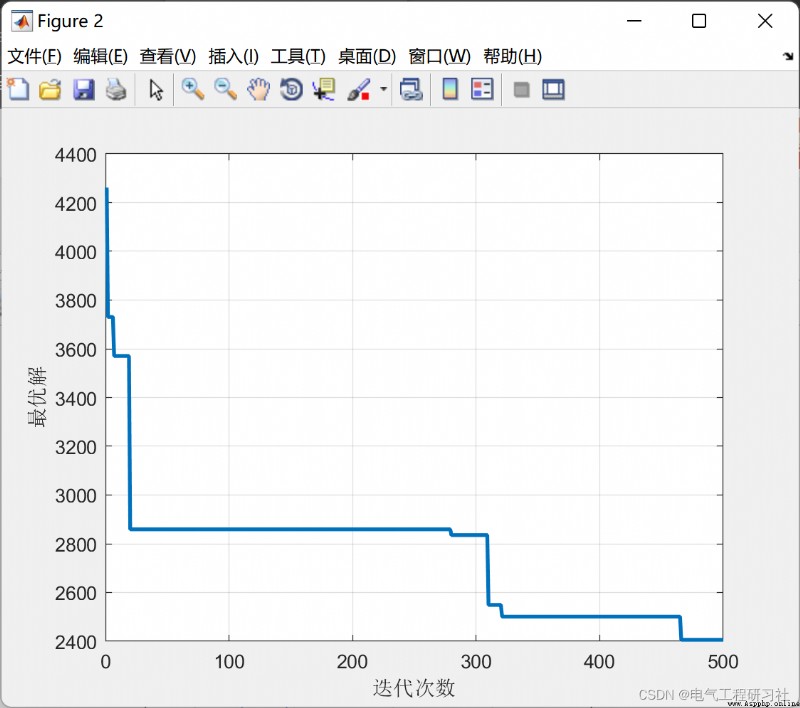Click the Link Plot icon
This screenshot has width=800, height=708.
coord(411,89)
